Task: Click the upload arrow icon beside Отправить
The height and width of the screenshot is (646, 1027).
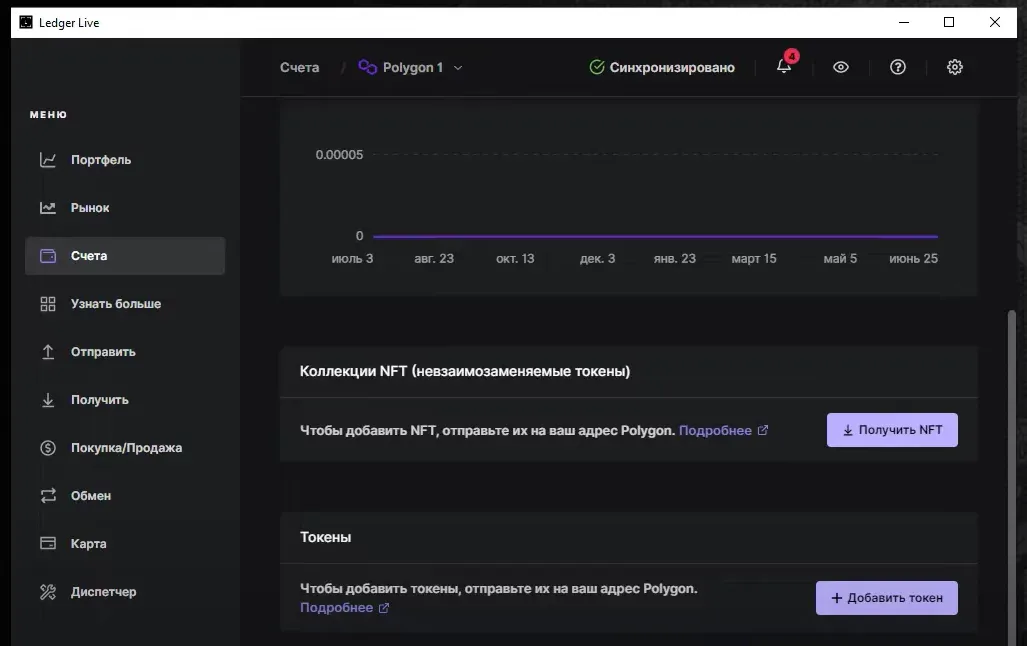Action: pyautogui.click(x=48, y=352)
